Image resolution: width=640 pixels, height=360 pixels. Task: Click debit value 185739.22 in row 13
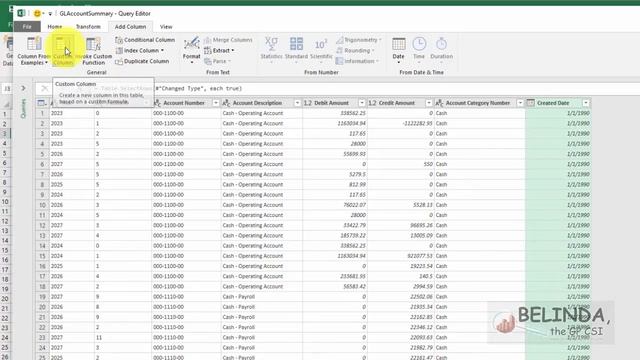point(353,236)
